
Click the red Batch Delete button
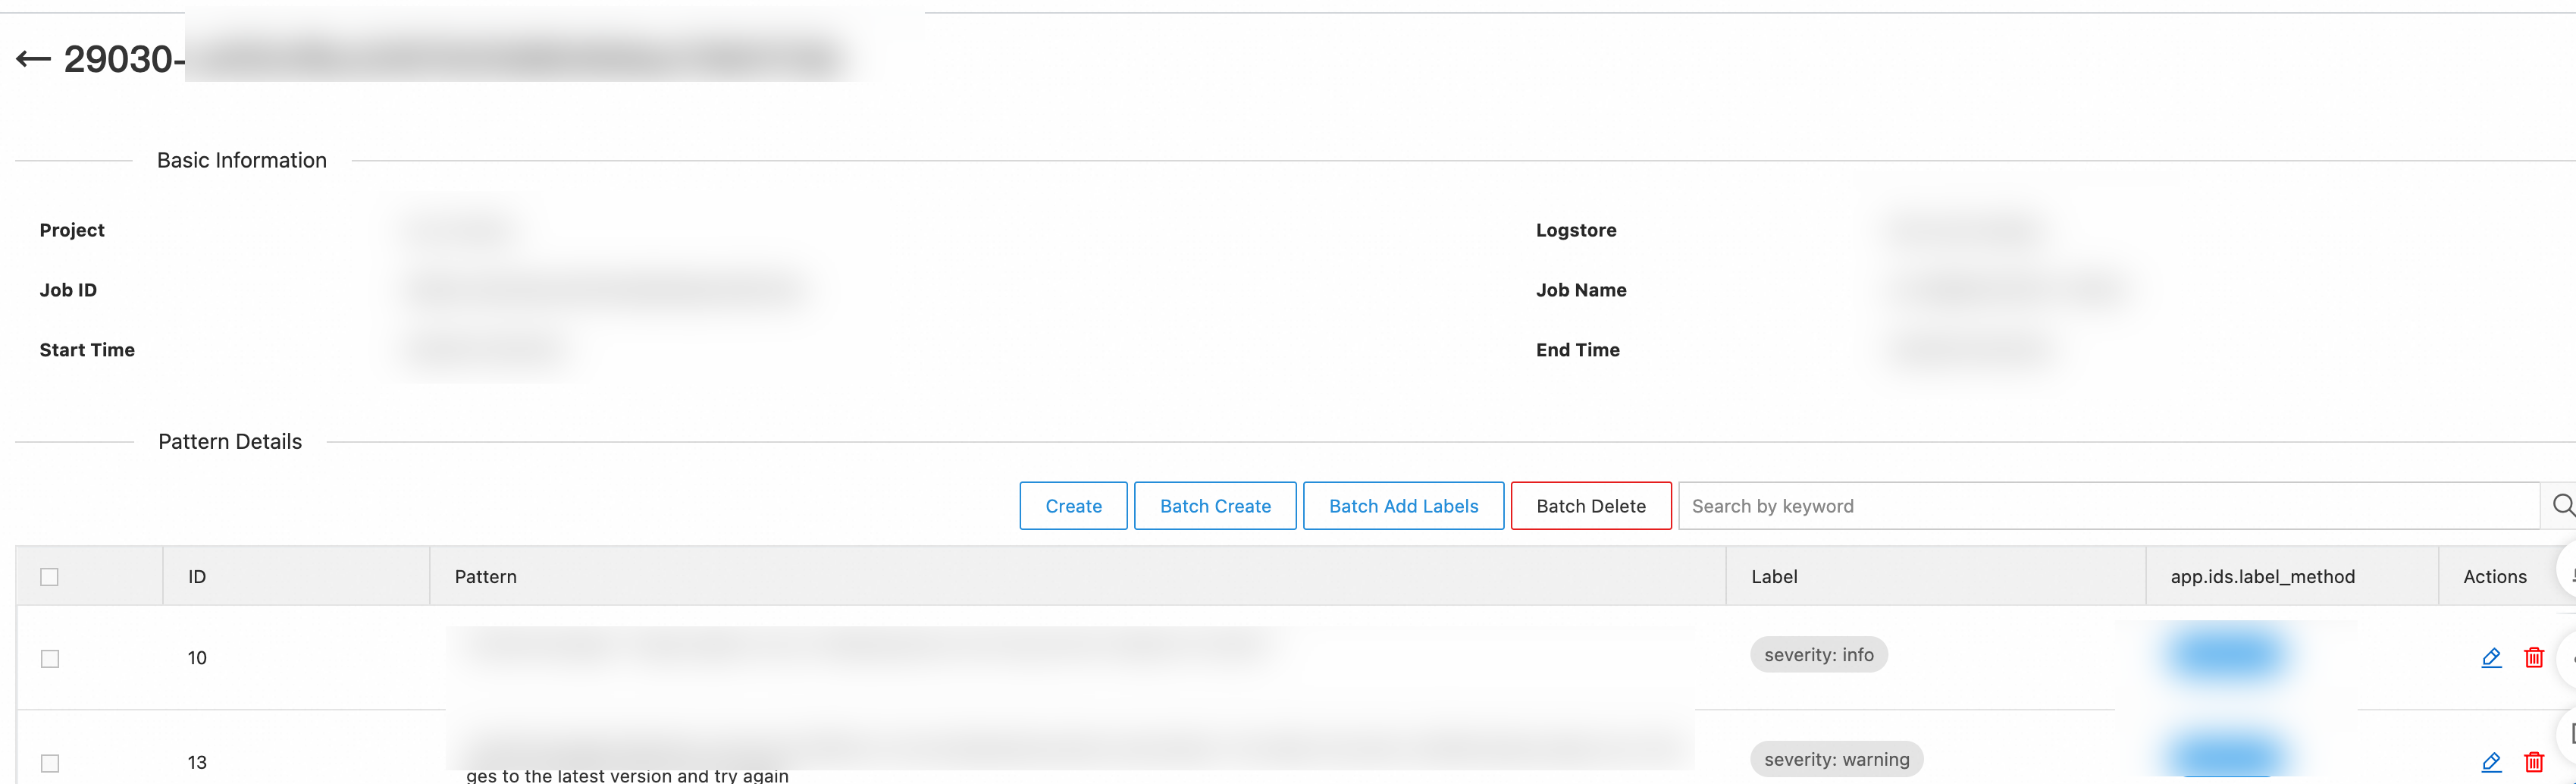[x=1591, y=506]
